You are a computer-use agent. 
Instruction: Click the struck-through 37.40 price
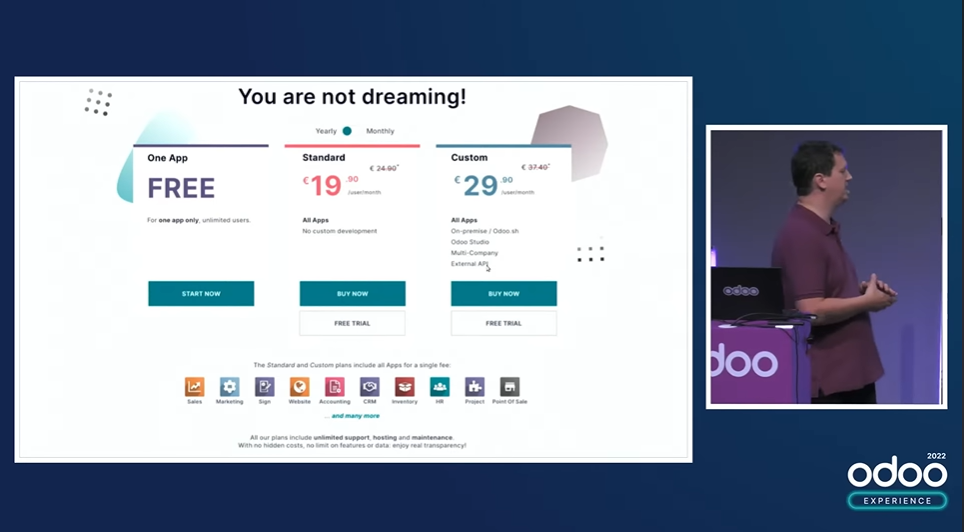[535, 167]
